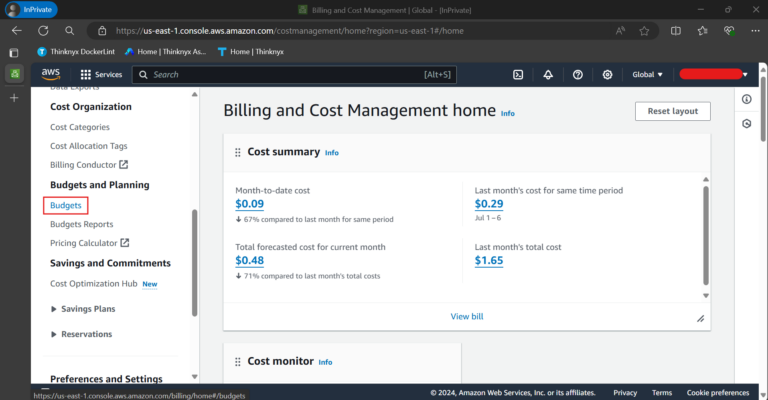Expand the Savings Plans section

[83, 309]
